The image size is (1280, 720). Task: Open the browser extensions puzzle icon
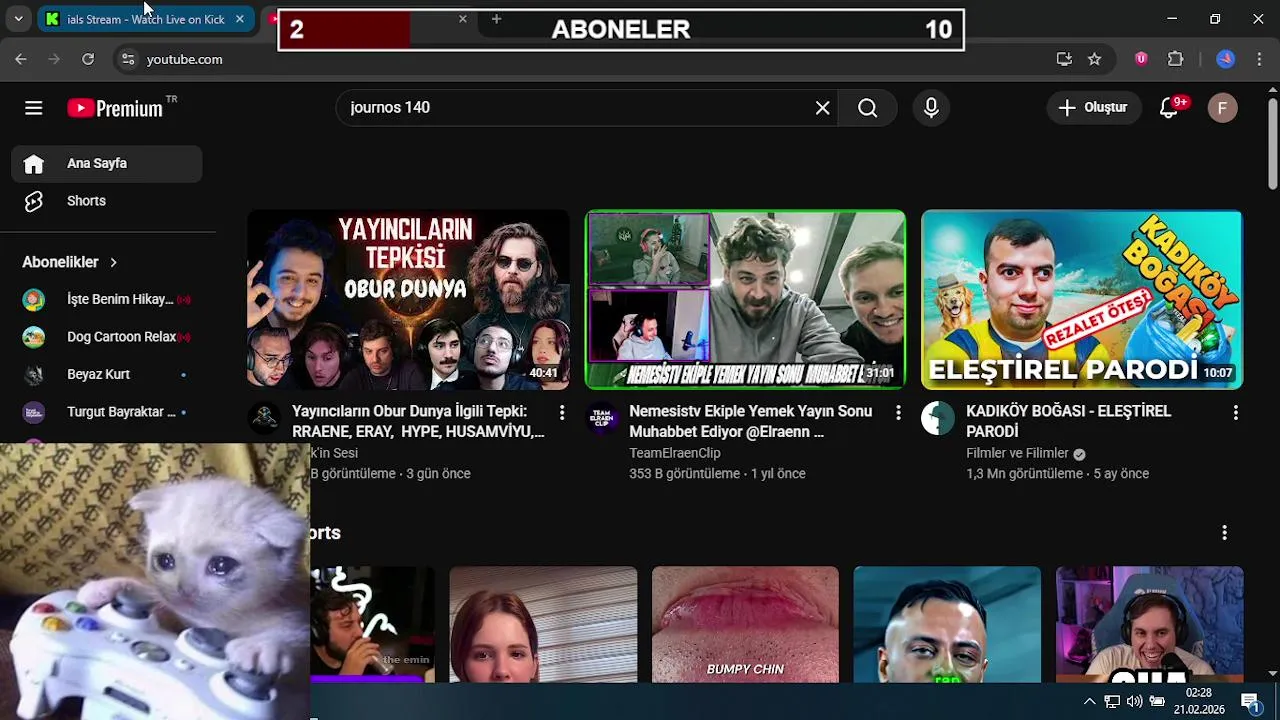click(x=1176, y=59)
